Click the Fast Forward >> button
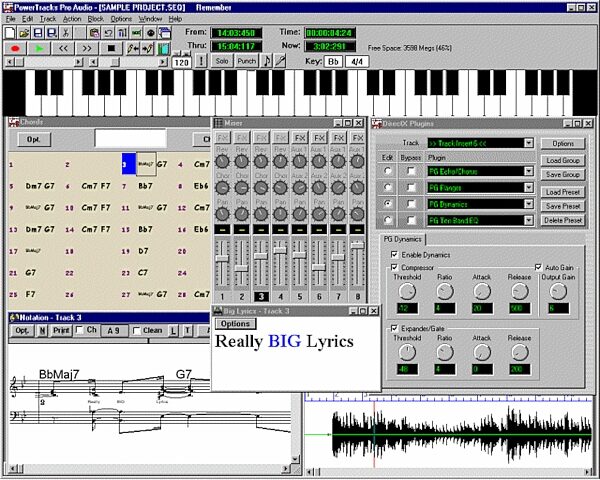This screenshot has width=600, height=480. [87, 49]
